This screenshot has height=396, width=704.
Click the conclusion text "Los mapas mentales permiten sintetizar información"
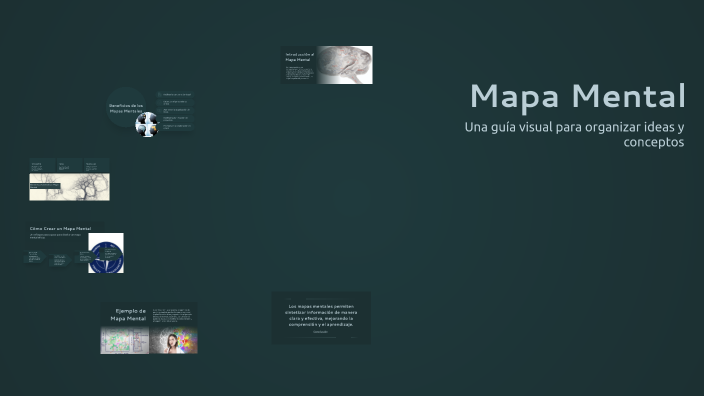(321, 315)
